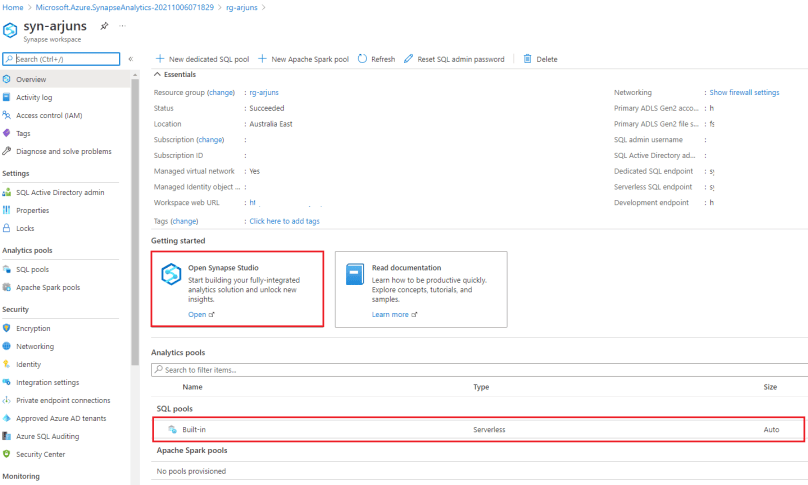This screenshot has height=485, width=808.
Task: Click the Properties icon in sidebar
Action: [6, 210]
